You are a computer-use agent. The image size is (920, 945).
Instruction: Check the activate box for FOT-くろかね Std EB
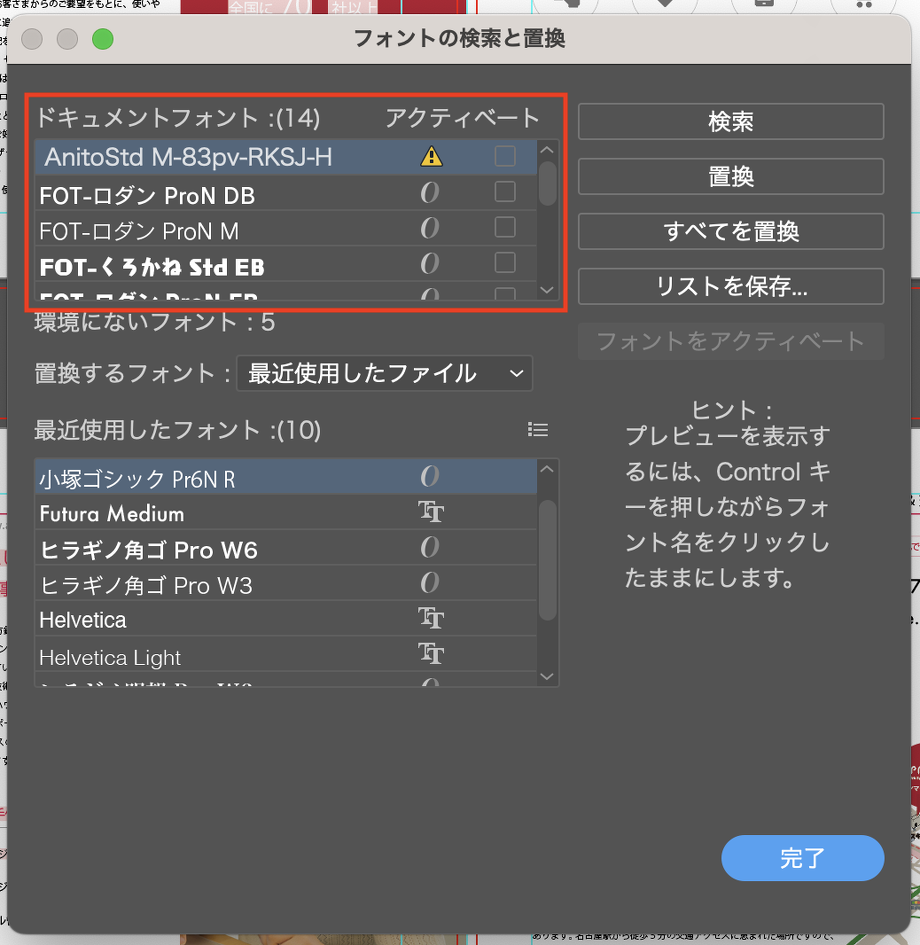(x=505, y=263)
